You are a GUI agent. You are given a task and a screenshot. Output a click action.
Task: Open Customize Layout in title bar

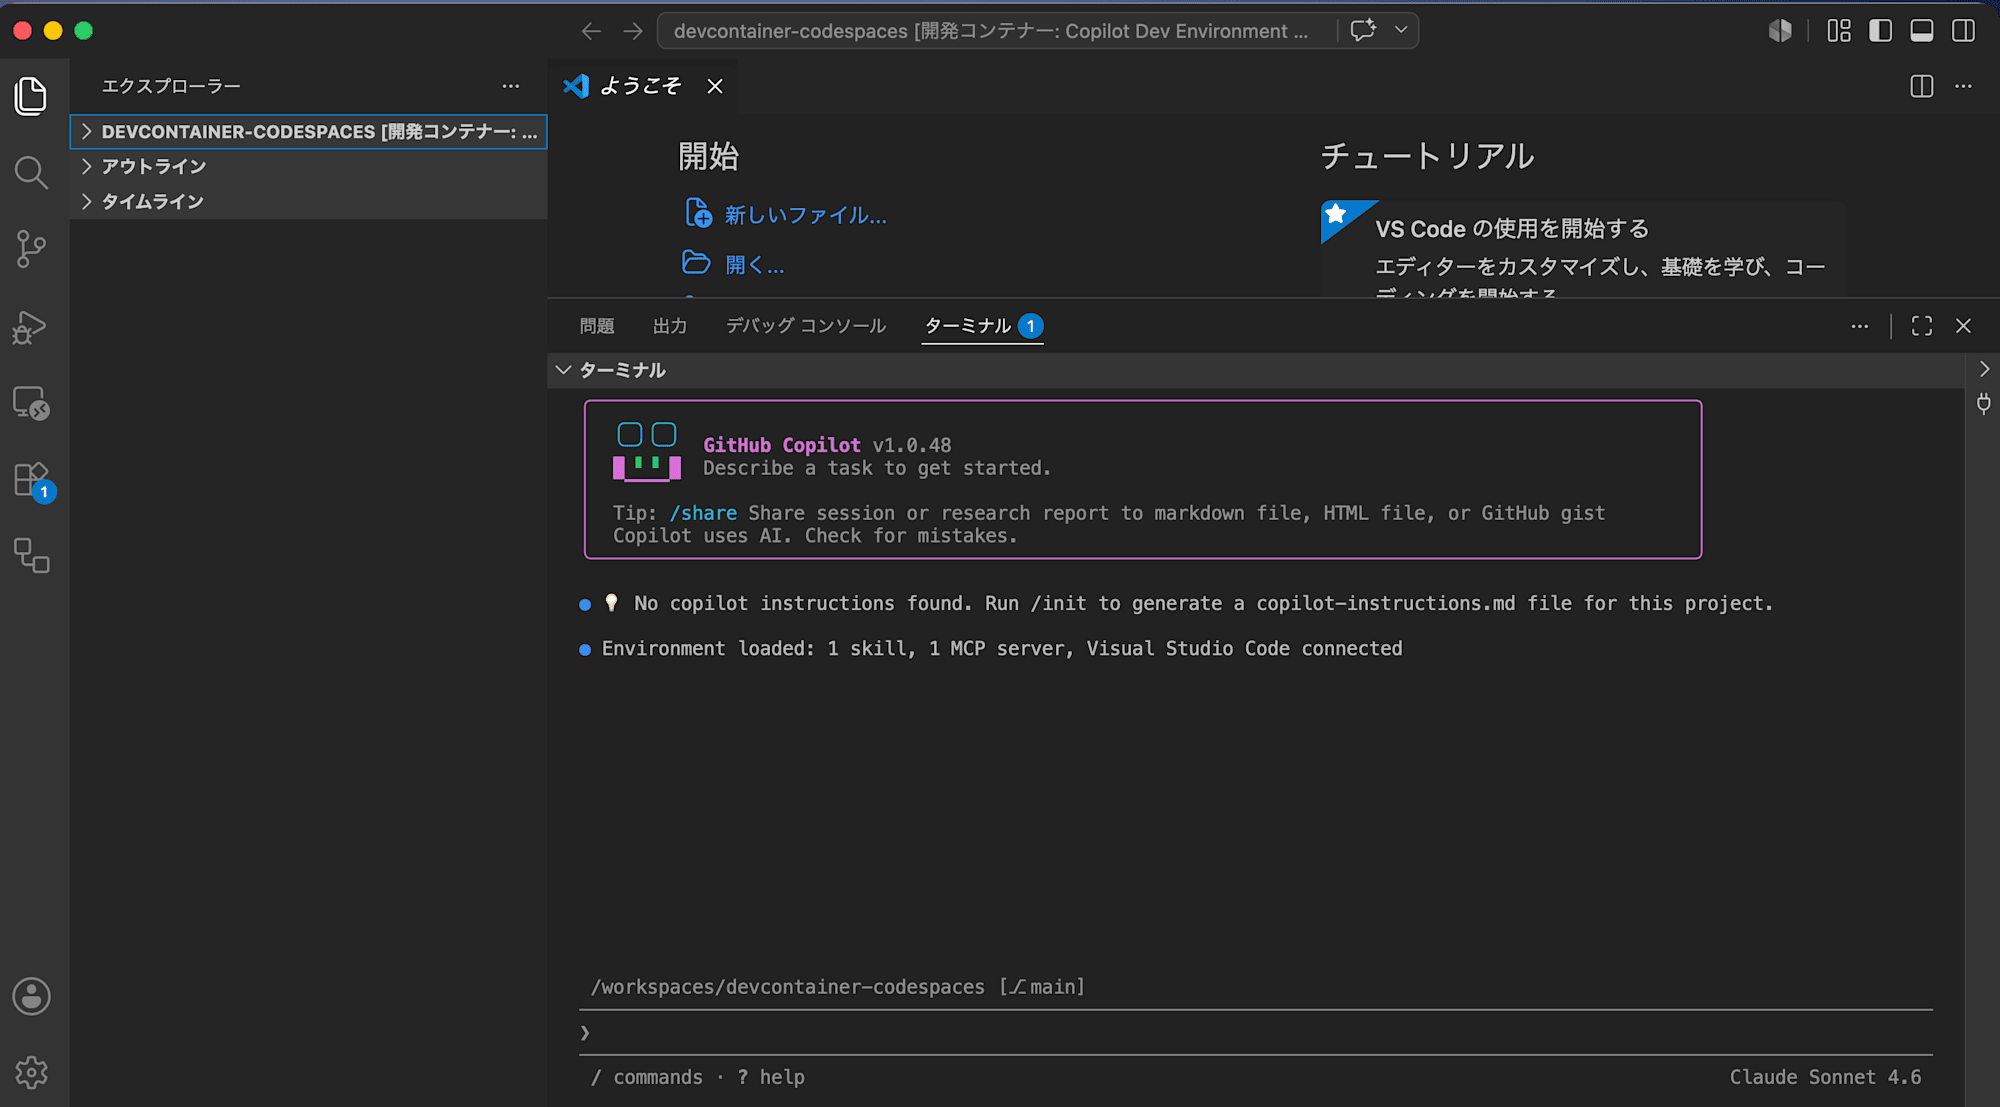point(1838,31)
